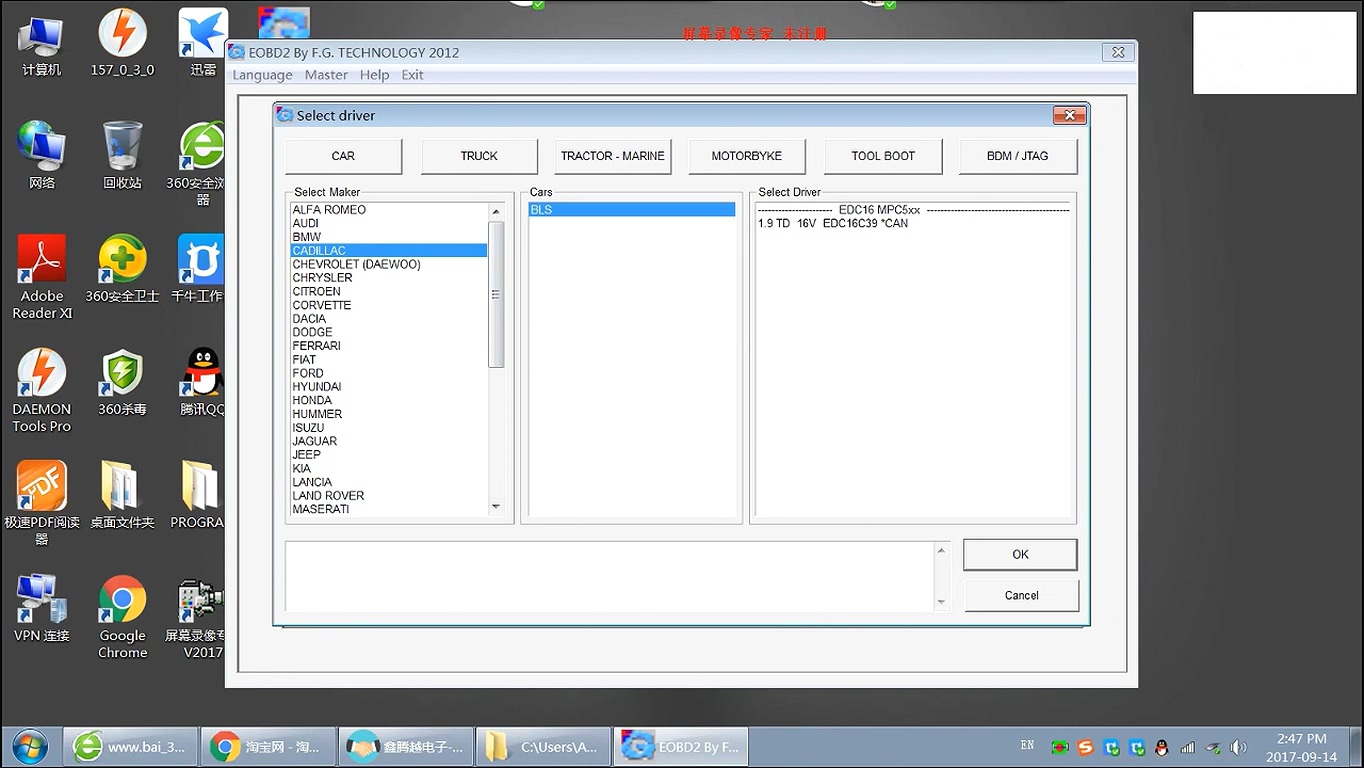The height and width of the screenshot is (768, 1364).
Task: Select CHEVROLET (DAEWOO) maker
Action: coord(389,265)
